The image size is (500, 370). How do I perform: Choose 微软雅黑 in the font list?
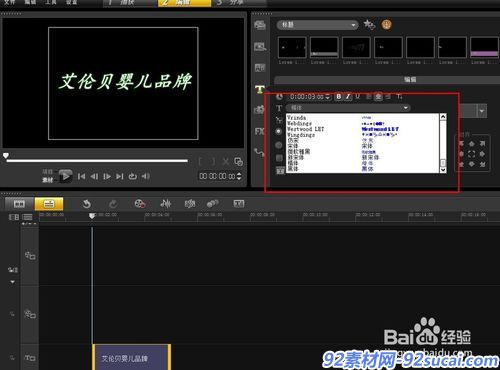click(363, 152)
